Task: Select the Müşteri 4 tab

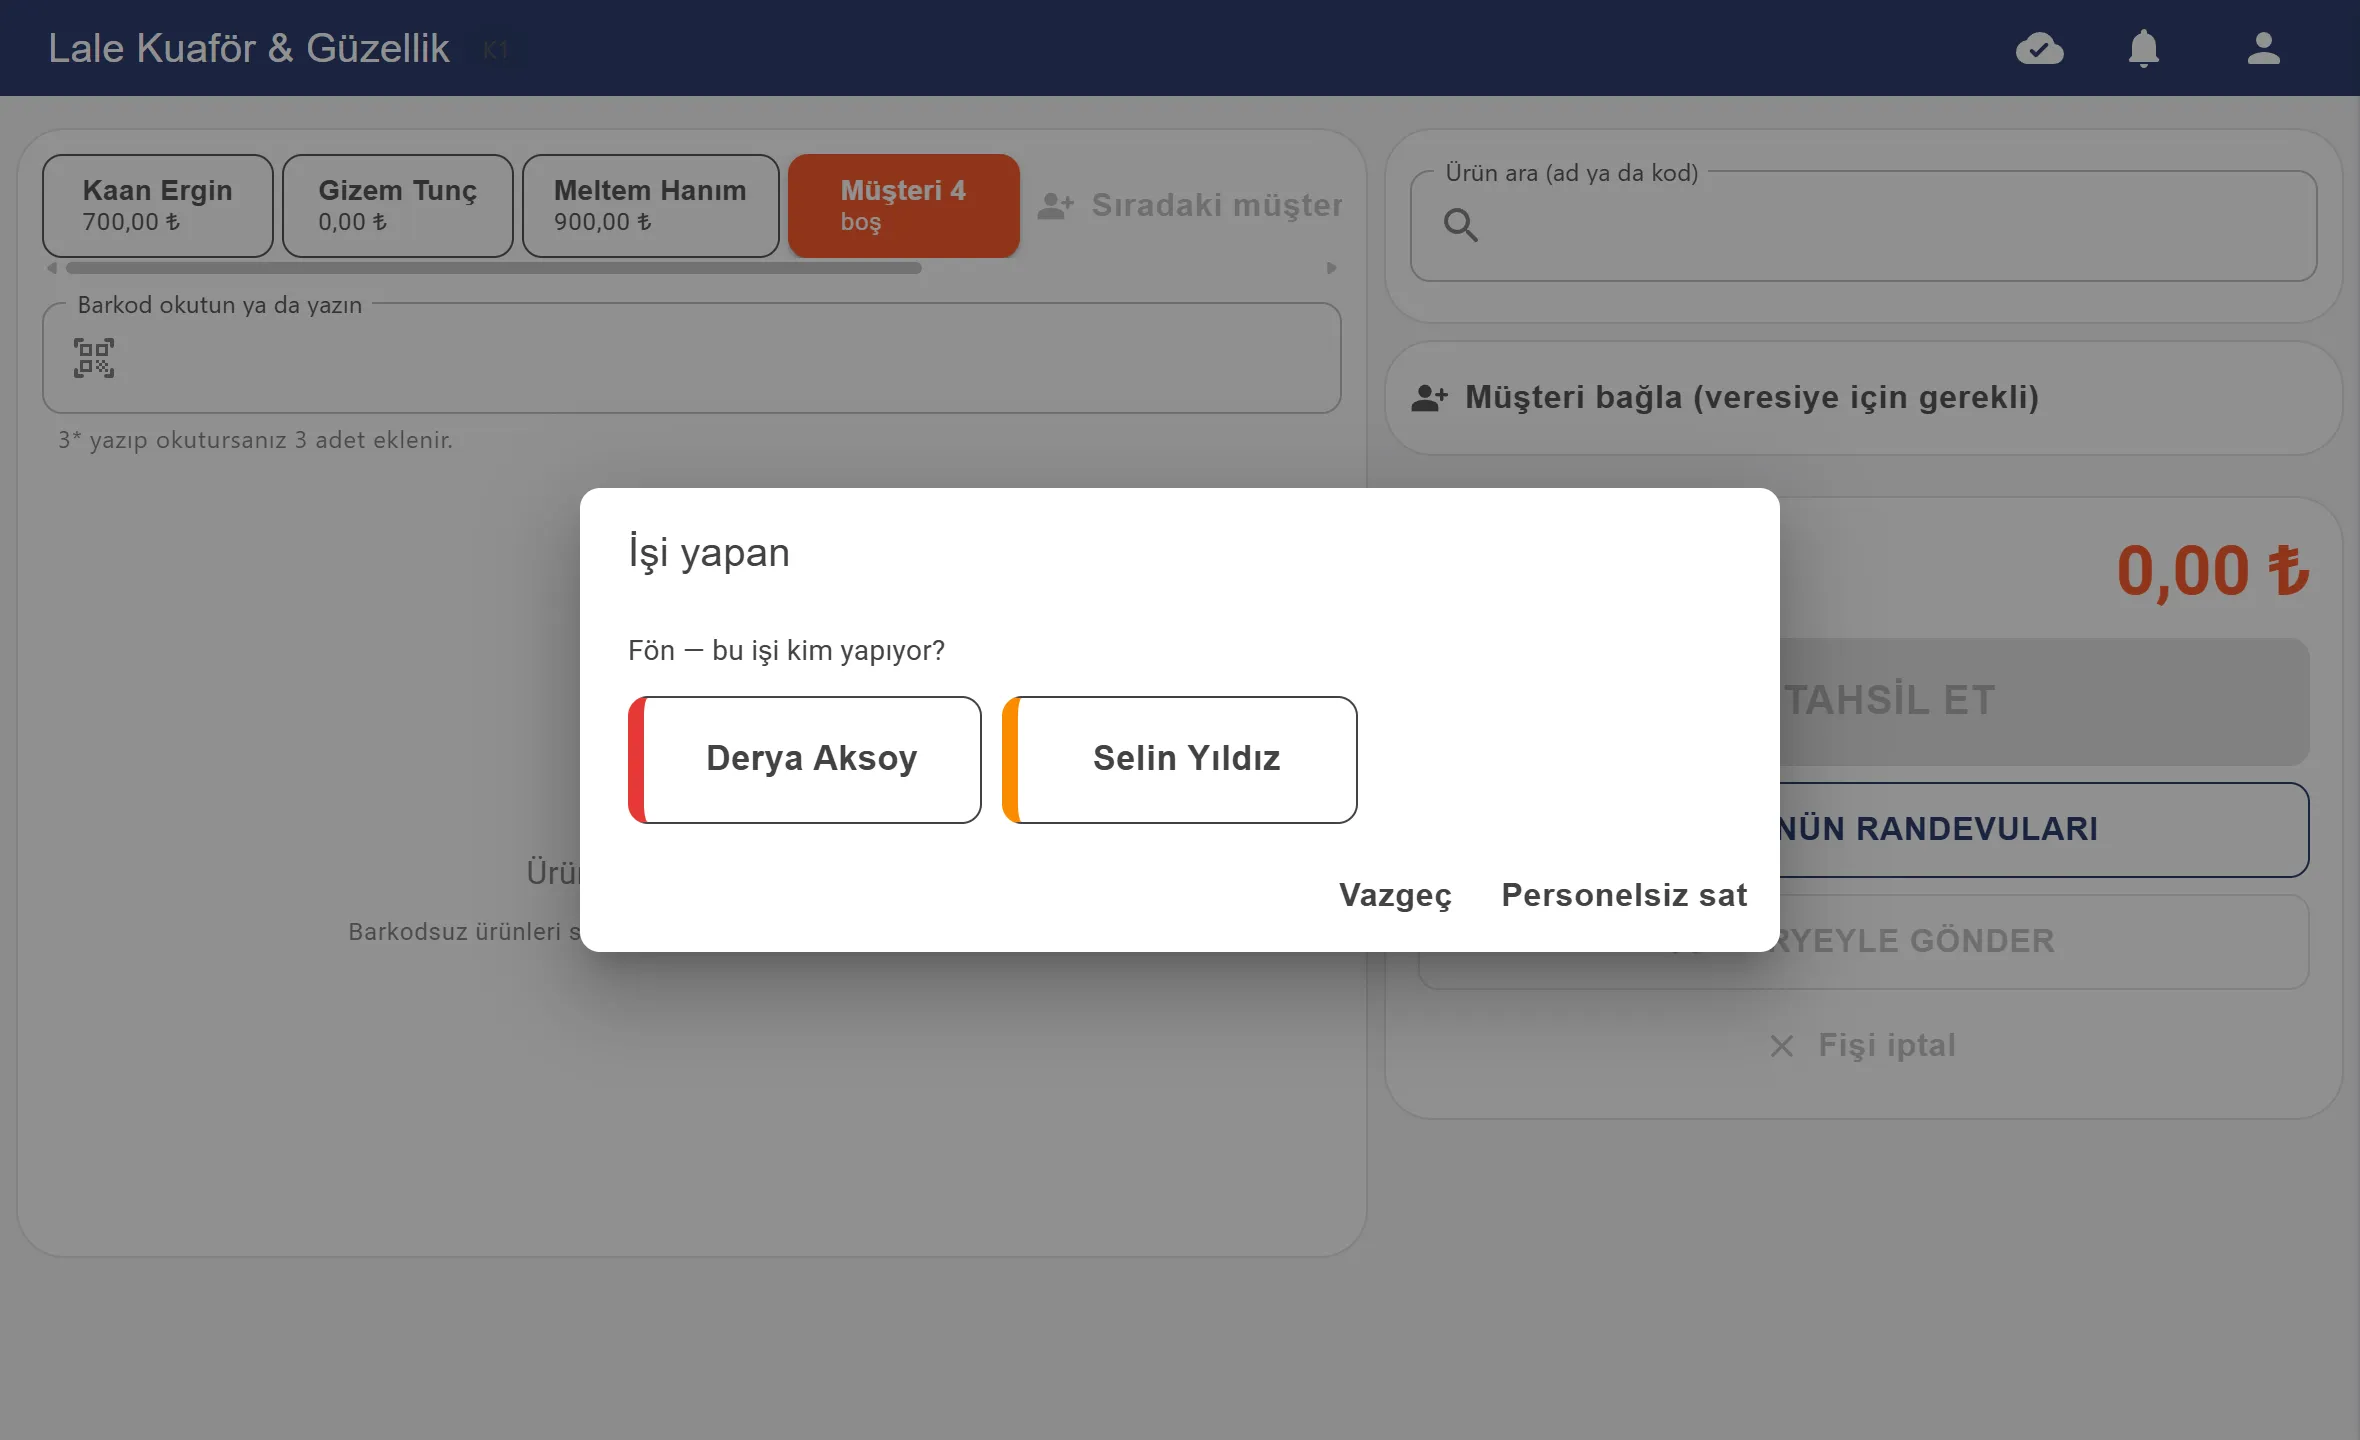Action: 904,205
